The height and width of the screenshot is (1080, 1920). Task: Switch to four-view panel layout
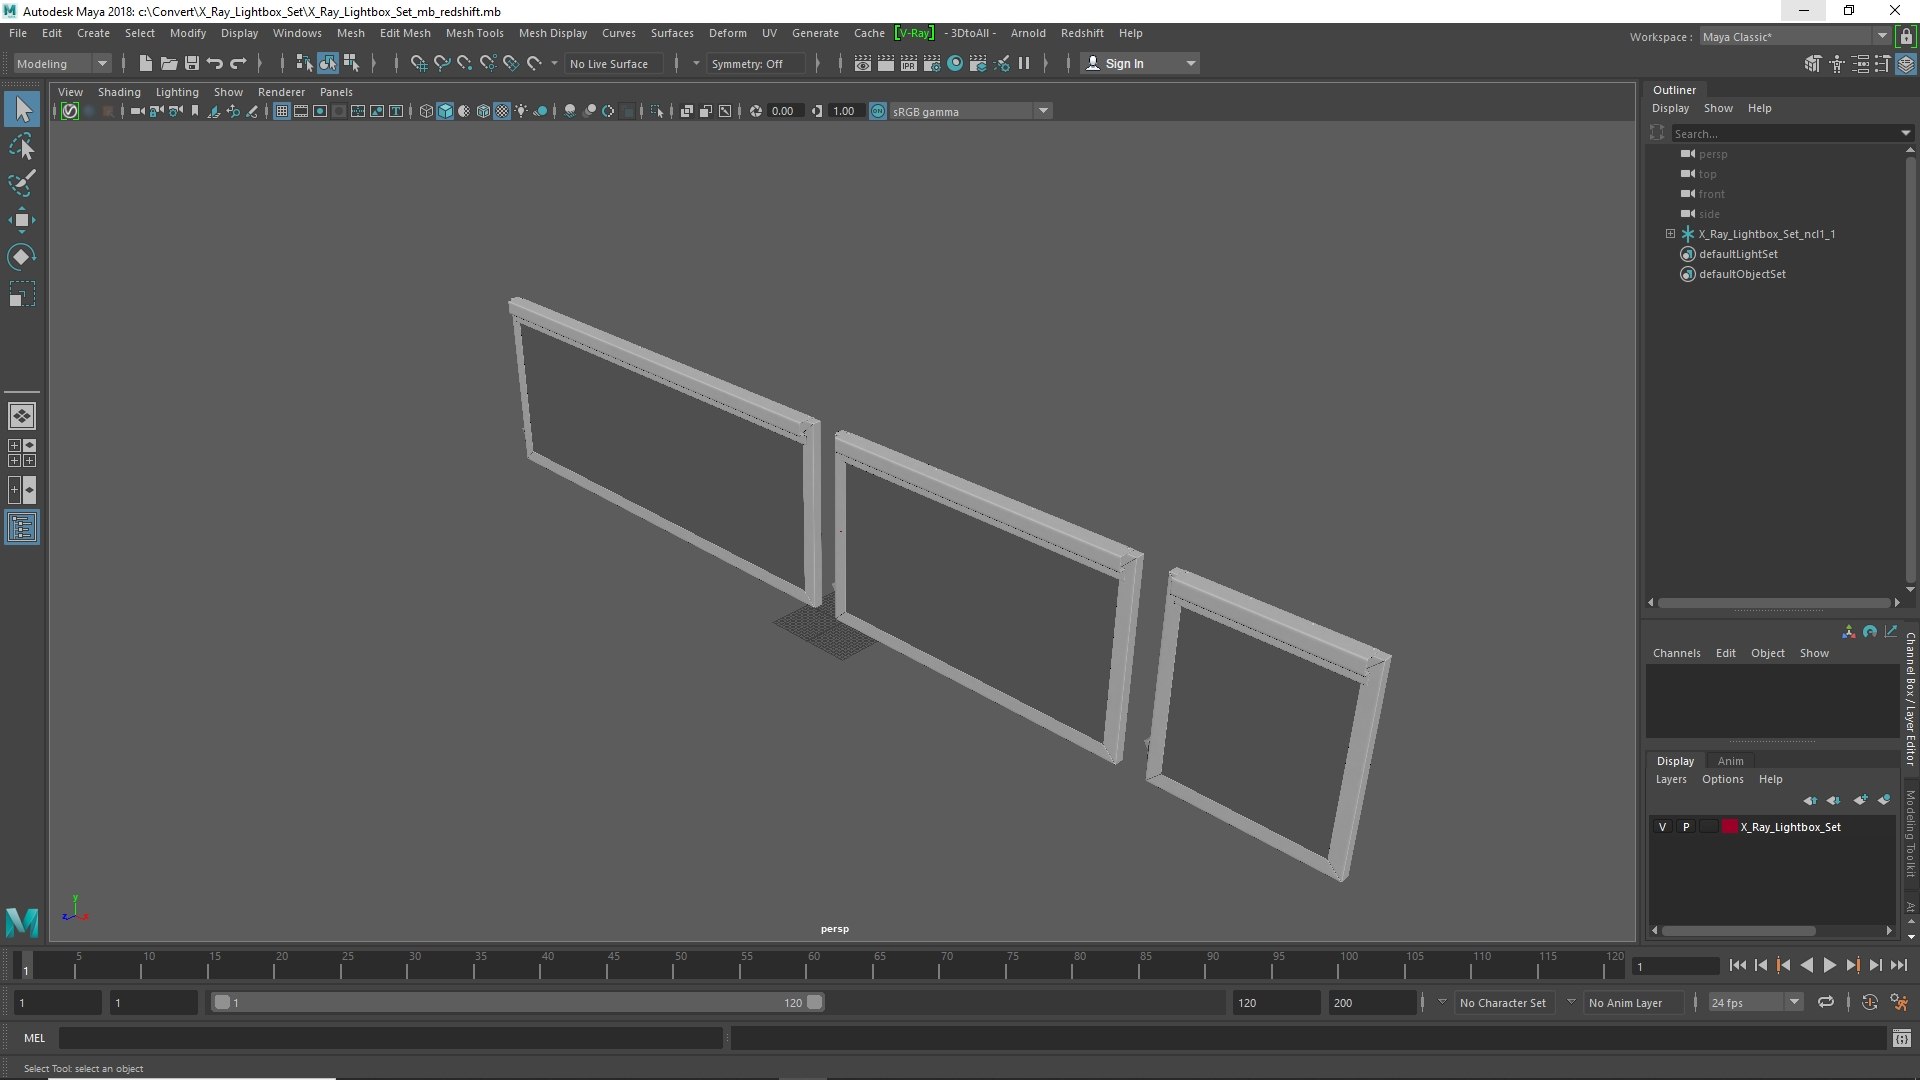(x=22, y=453)
